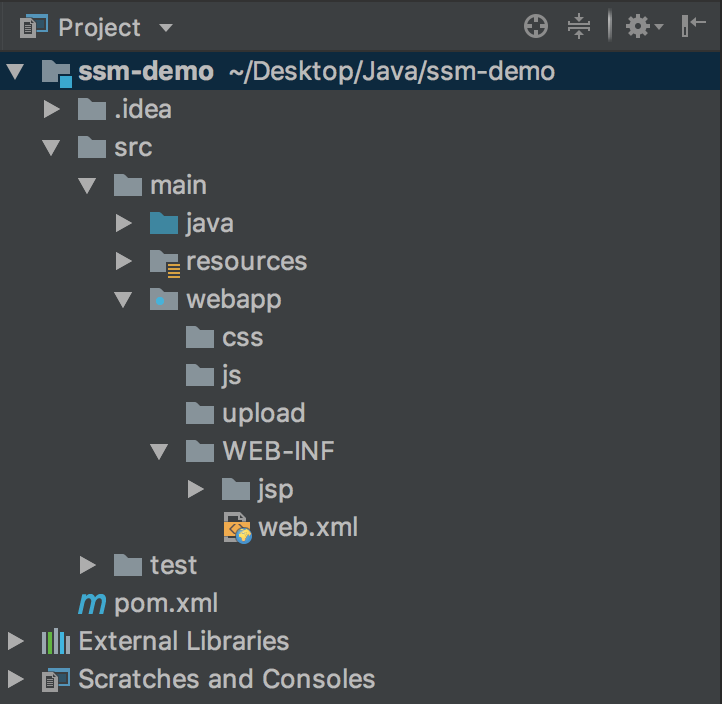Click the External Libraries icon

(x=56, y=641)
